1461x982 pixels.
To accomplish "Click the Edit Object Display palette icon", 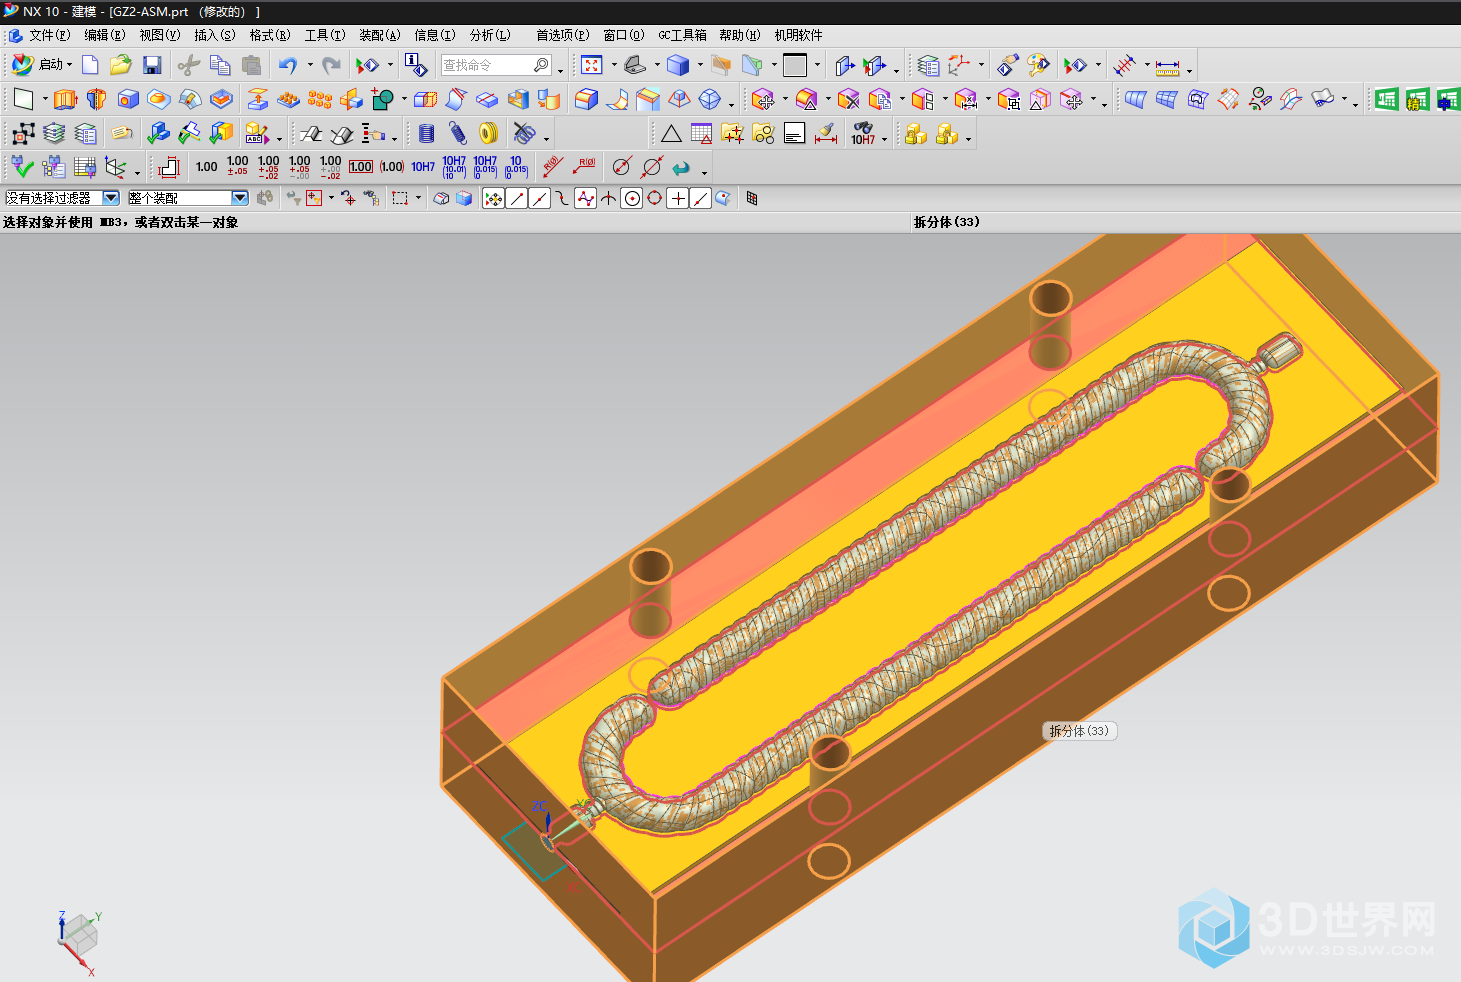I will coord(1039,65).
